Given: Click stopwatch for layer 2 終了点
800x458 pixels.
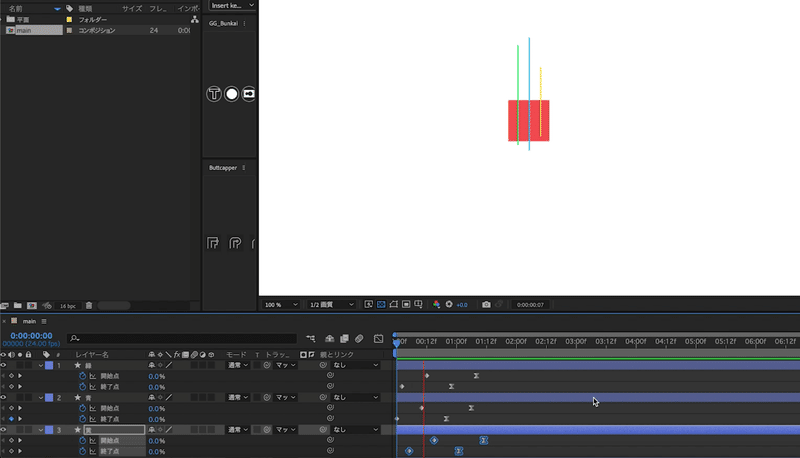Looking at the screenshot, I should [x=83, y=419].
